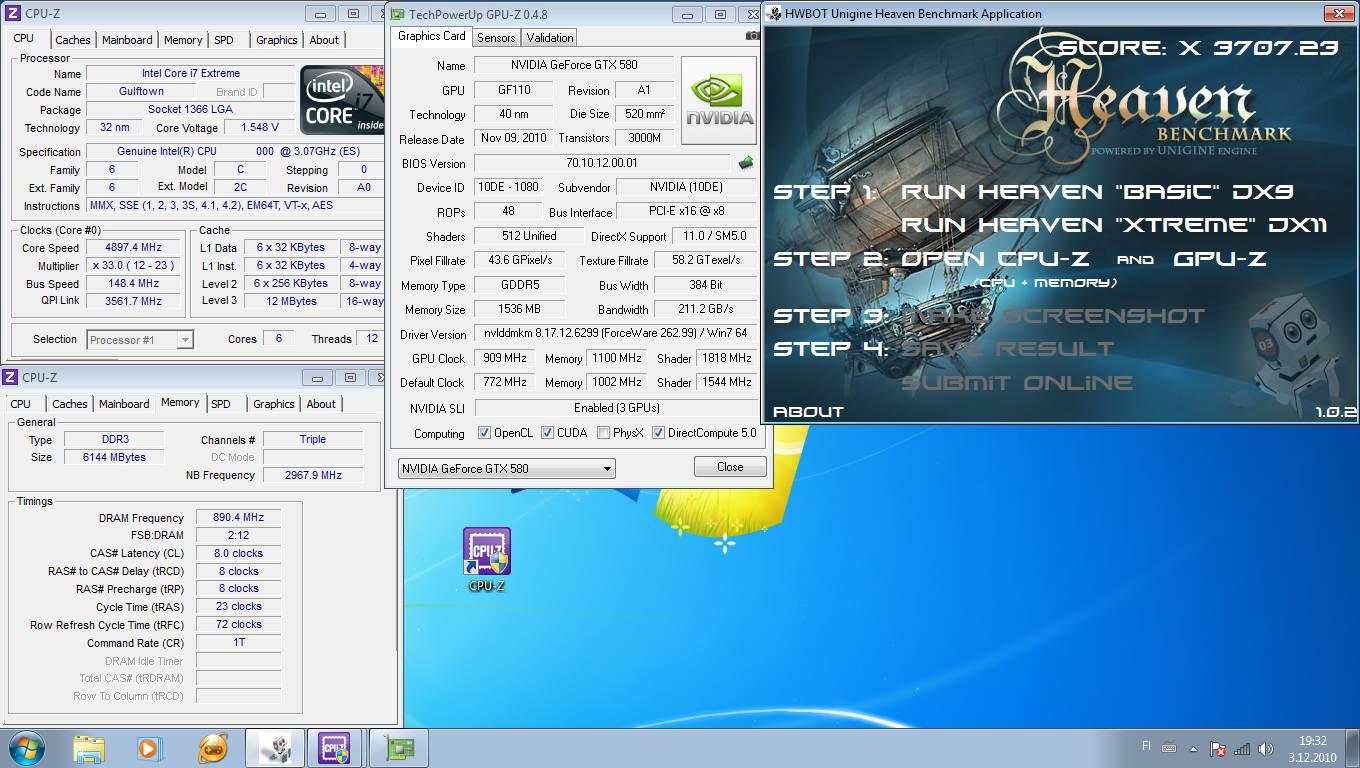
Task: Open the Validation tab in GPU-Z
Action: click(x=550, y=38)
